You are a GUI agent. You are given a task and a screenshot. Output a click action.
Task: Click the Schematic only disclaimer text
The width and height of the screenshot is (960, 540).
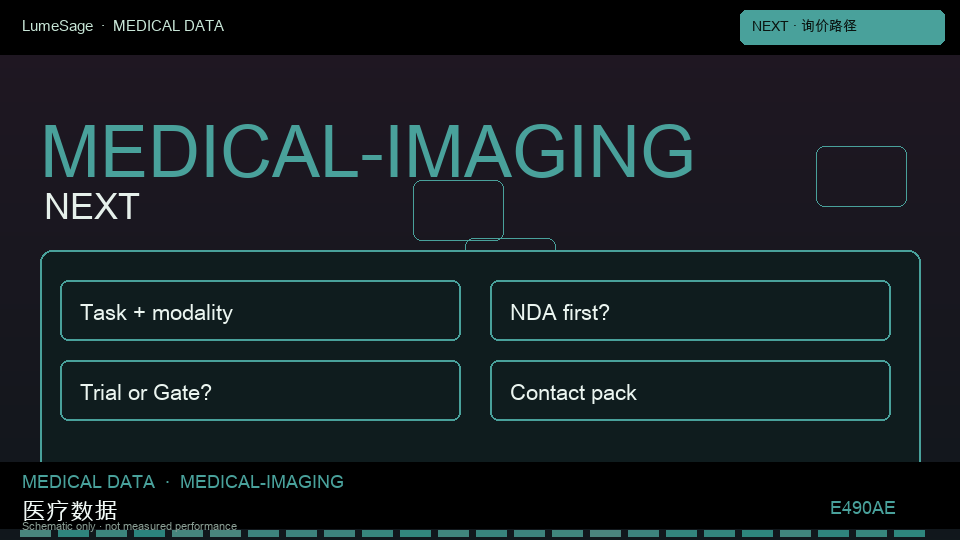coord(129,526)
